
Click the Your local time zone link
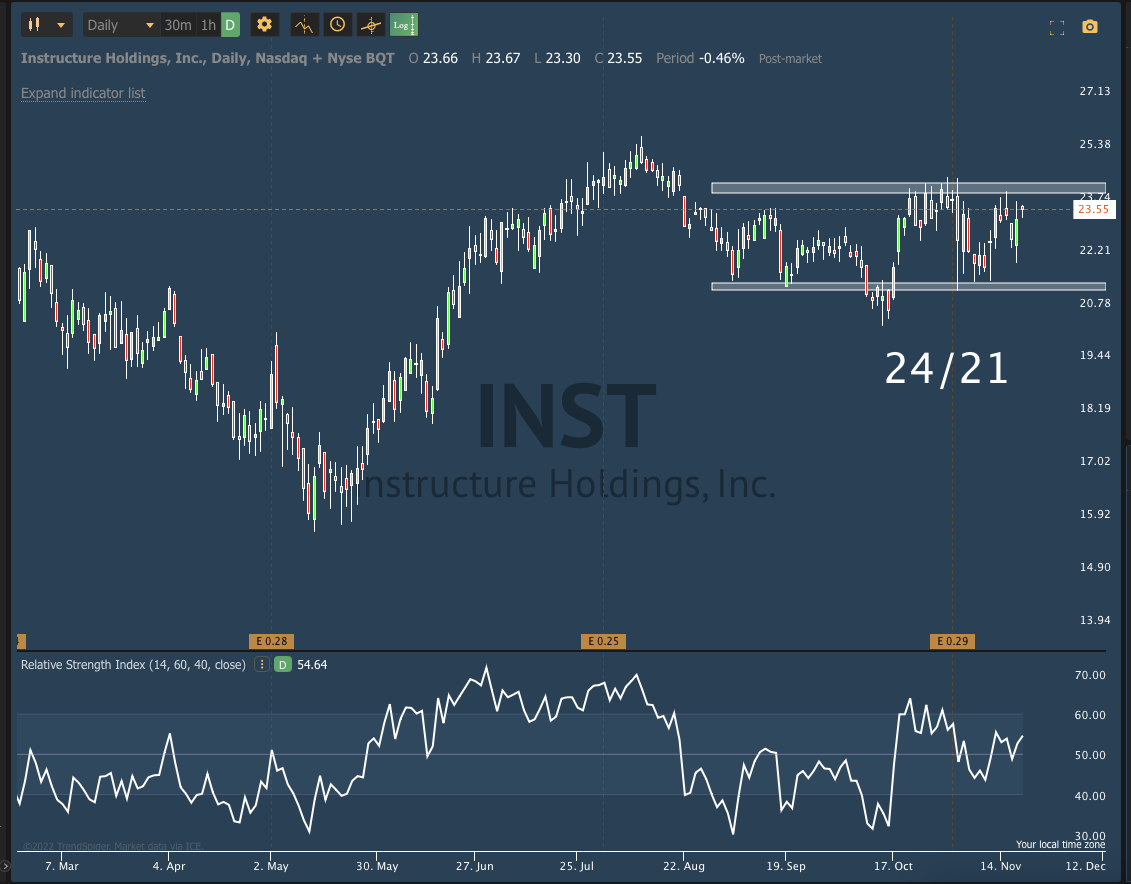coord(1061,844)
